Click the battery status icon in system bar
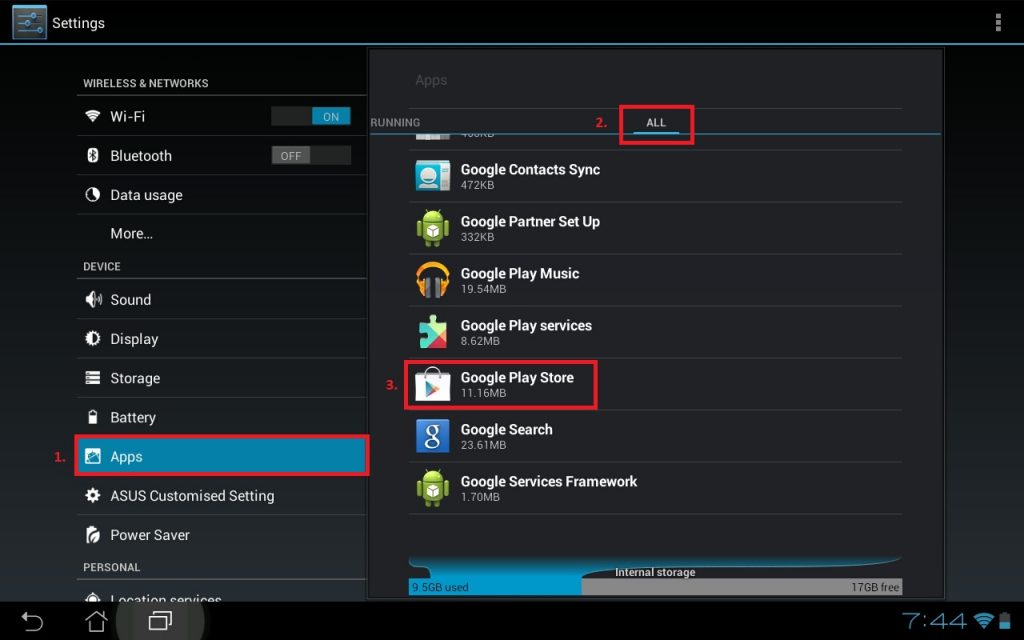 (1005, 620)
